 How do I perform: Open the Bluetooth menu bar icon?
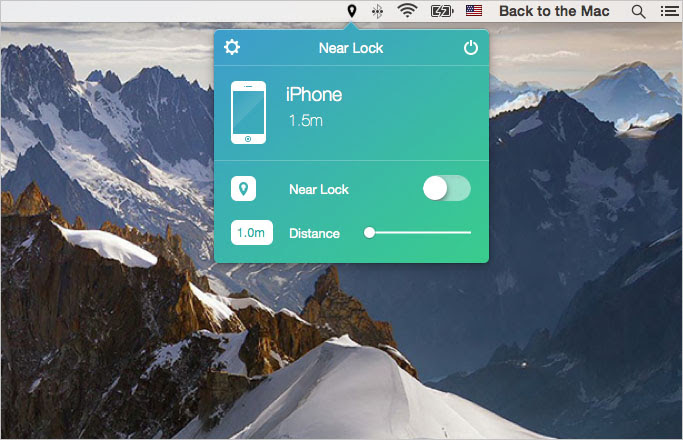pos(377,11)
